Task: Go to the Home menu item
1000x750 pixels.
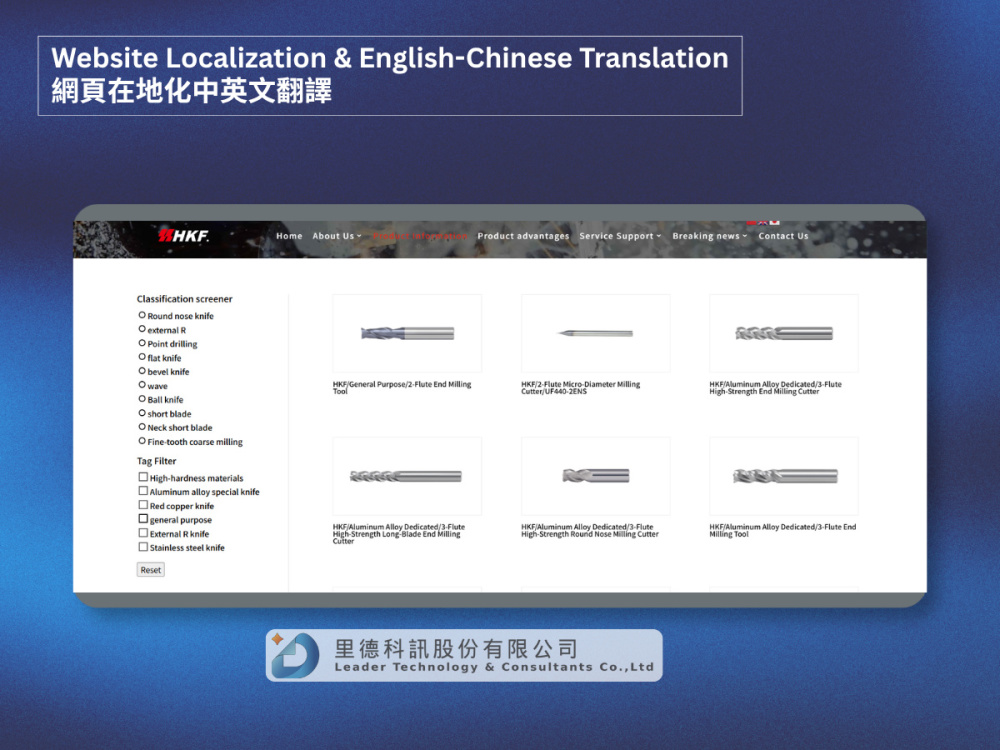Action: pyautogui.click(x=289, y=236)
